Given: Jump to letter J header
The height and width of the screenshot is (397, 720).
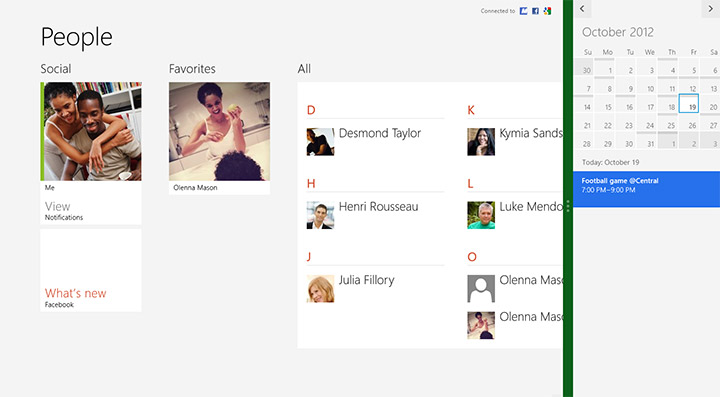Looking at the screenshot, I should pos(309,257).
